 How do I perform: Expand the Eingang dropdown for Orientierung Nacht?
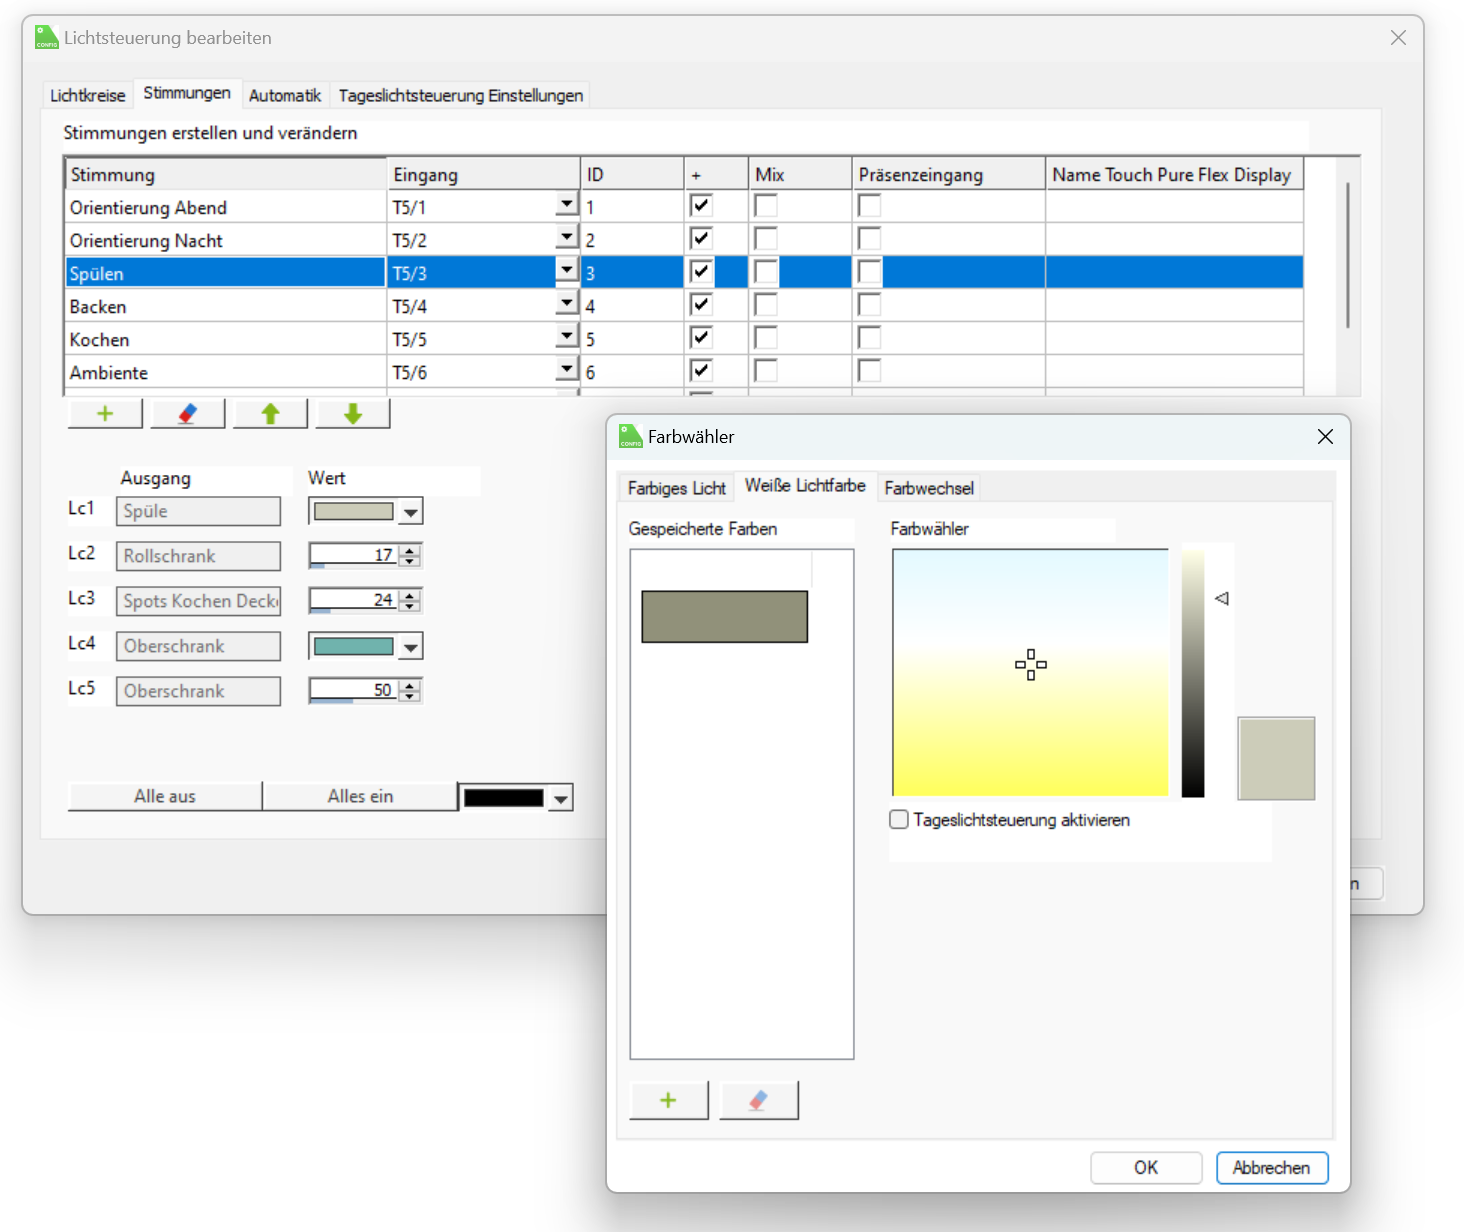(x=567, y=239)
